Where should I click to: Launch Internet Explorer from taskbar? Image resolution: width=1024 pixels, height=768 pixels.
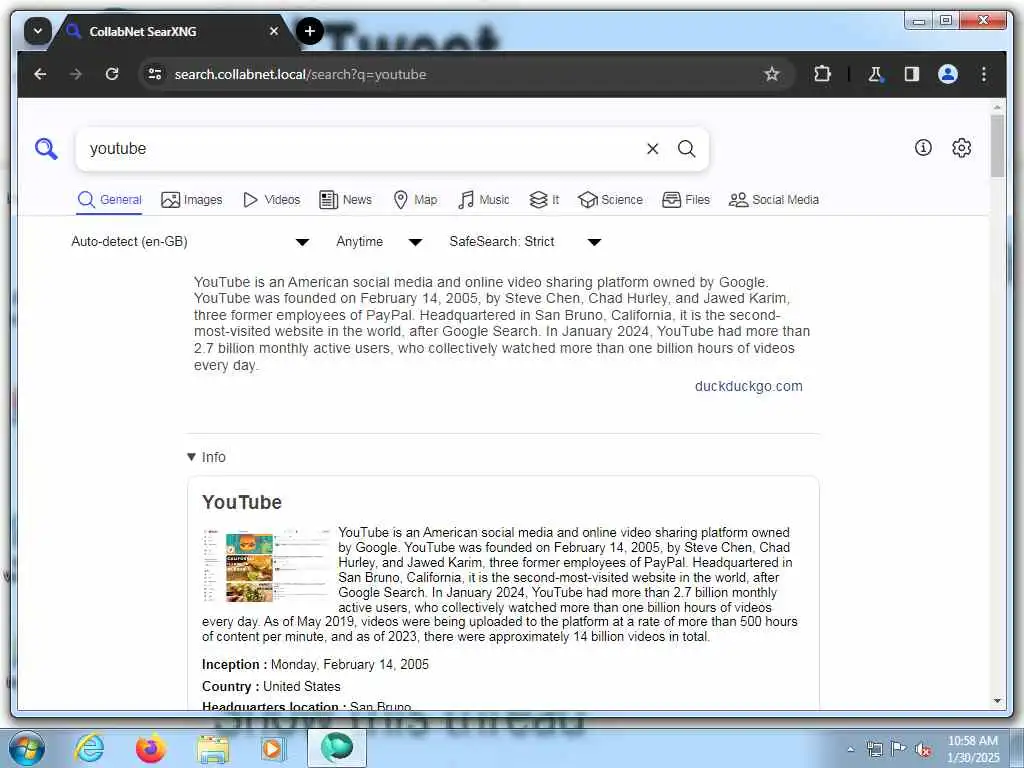pos(89,748)
